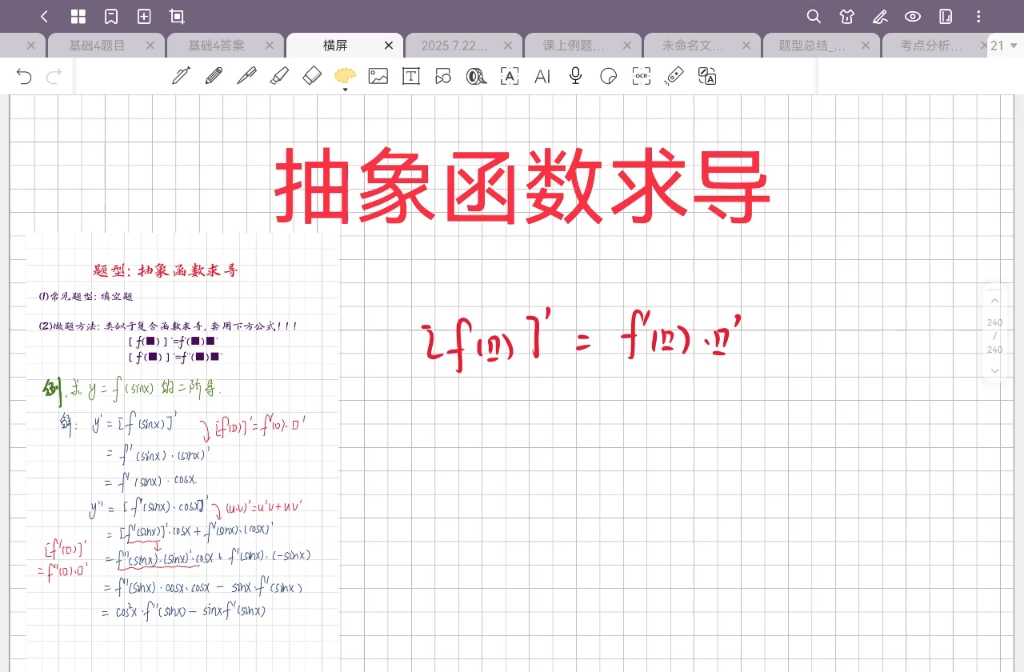Switch to the 基础4题目 tab
1024x672 pixels.
tap(97, 46)
